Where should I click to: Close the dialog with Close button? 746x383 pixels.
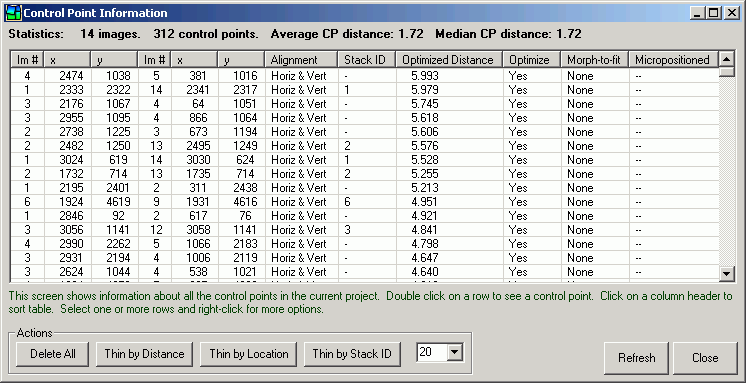tap(705, 358)
